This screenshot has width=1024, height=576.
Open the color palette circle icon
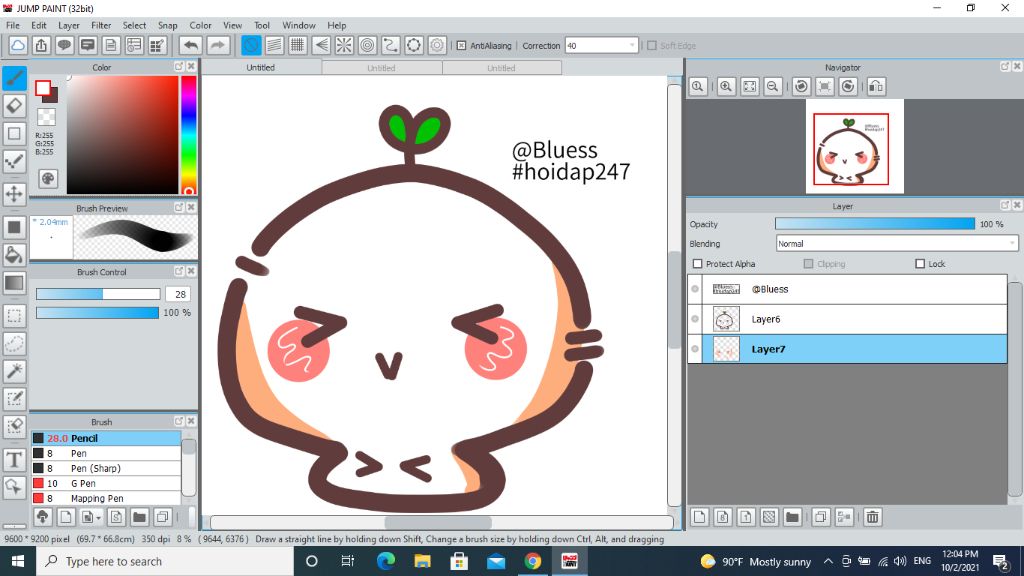[48, 179]
